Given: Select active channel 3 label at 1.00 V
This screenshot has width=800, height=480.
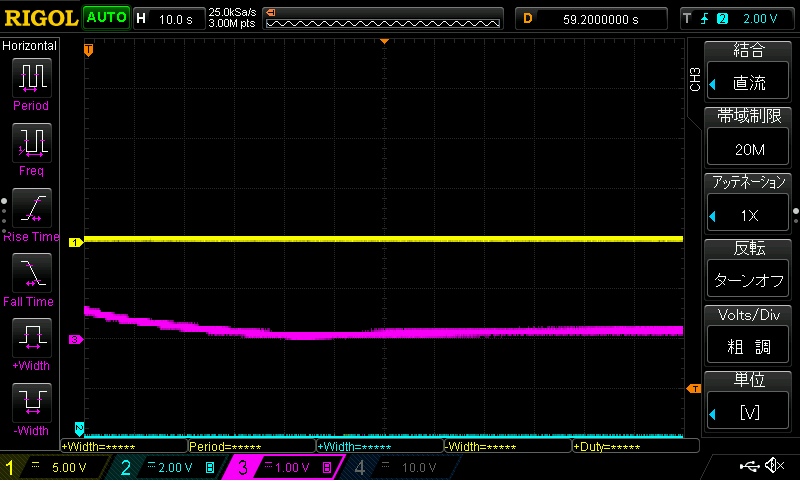Looking at the screenshot, I should point(285,467).
